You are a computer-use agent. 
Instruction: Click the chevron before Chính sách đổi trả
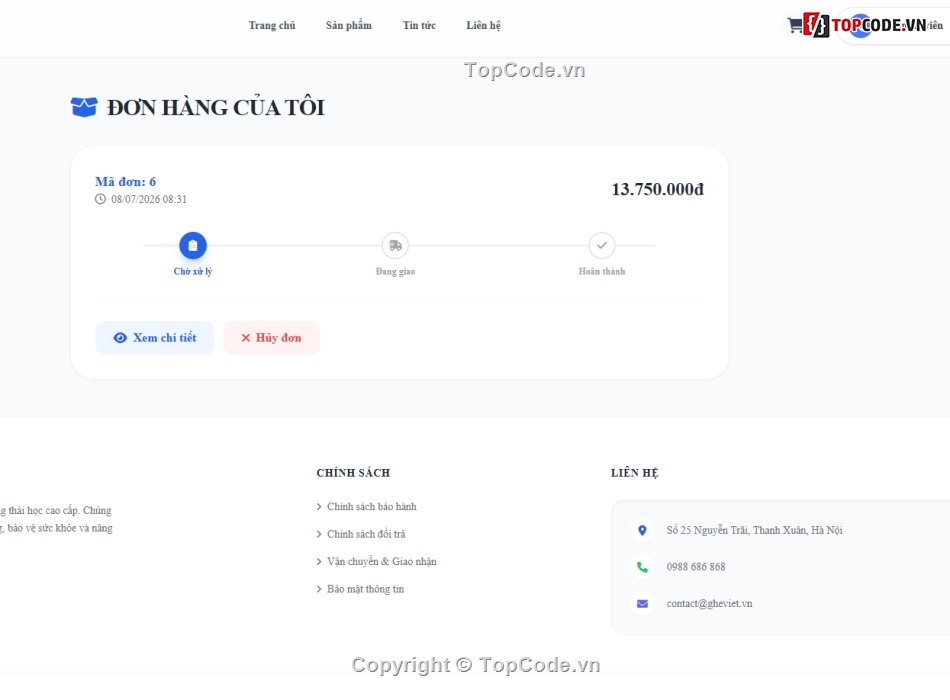[319, 534]
